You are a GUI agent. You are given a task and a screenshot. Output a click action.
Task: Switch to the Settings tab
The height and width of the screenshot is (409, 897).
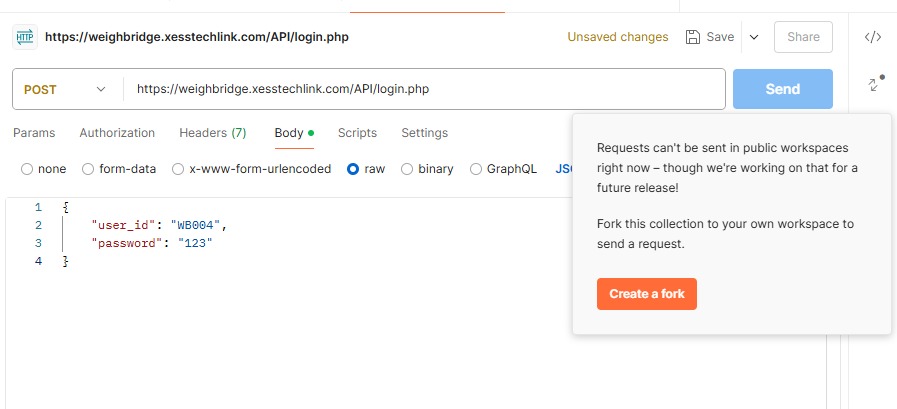(424, 133)
